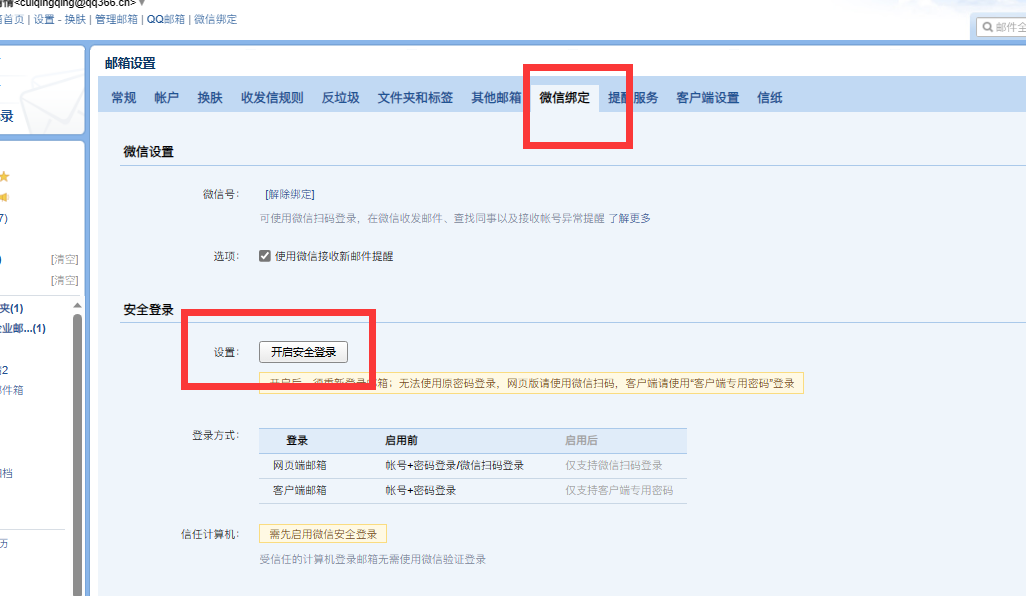
Task: Click the 开启安全登录 button
Action: click(x=303, y=352)
